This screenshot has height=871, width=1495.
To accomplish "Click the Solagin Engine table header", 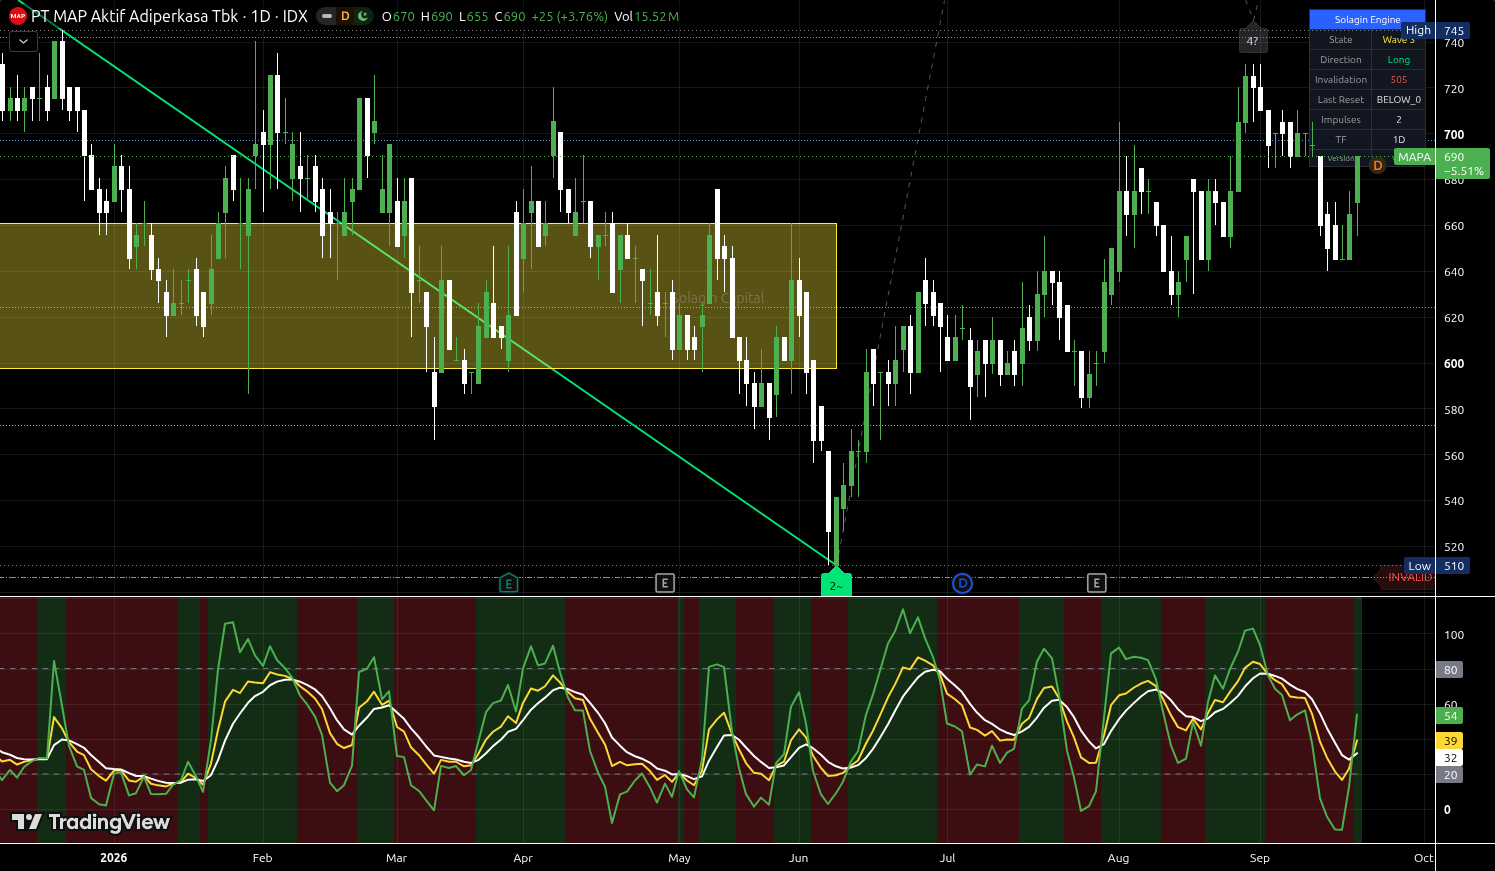I will (x=1367, y=20).
